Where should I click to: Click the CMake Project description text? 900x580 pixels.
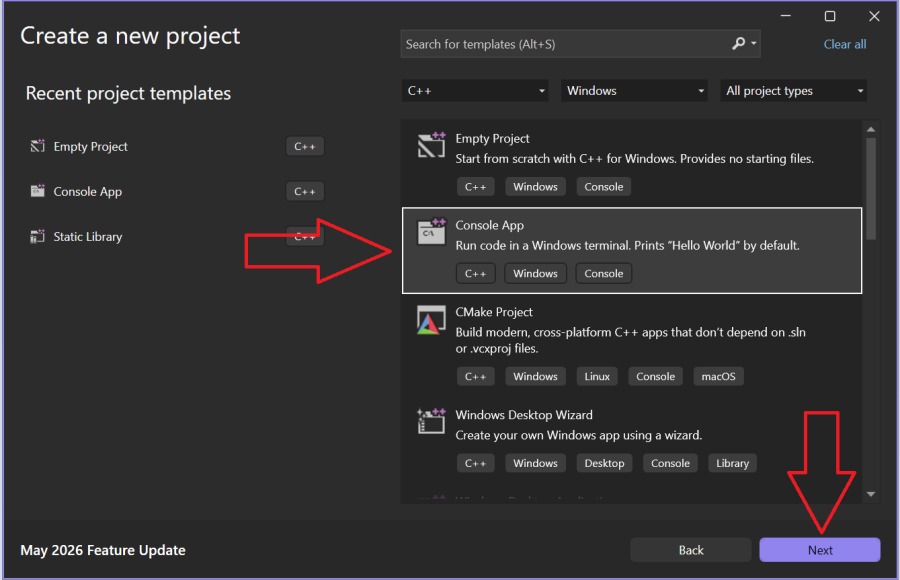pyautogui.click(x=630, y=340)
